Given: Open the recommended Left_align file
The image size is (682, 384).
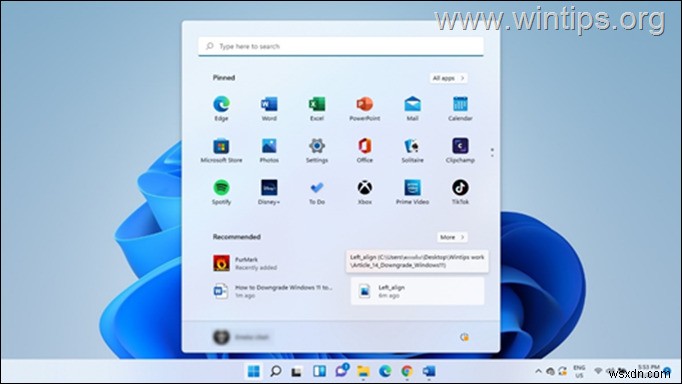Looking at the screenshot, I should click(x=417, y=291).
